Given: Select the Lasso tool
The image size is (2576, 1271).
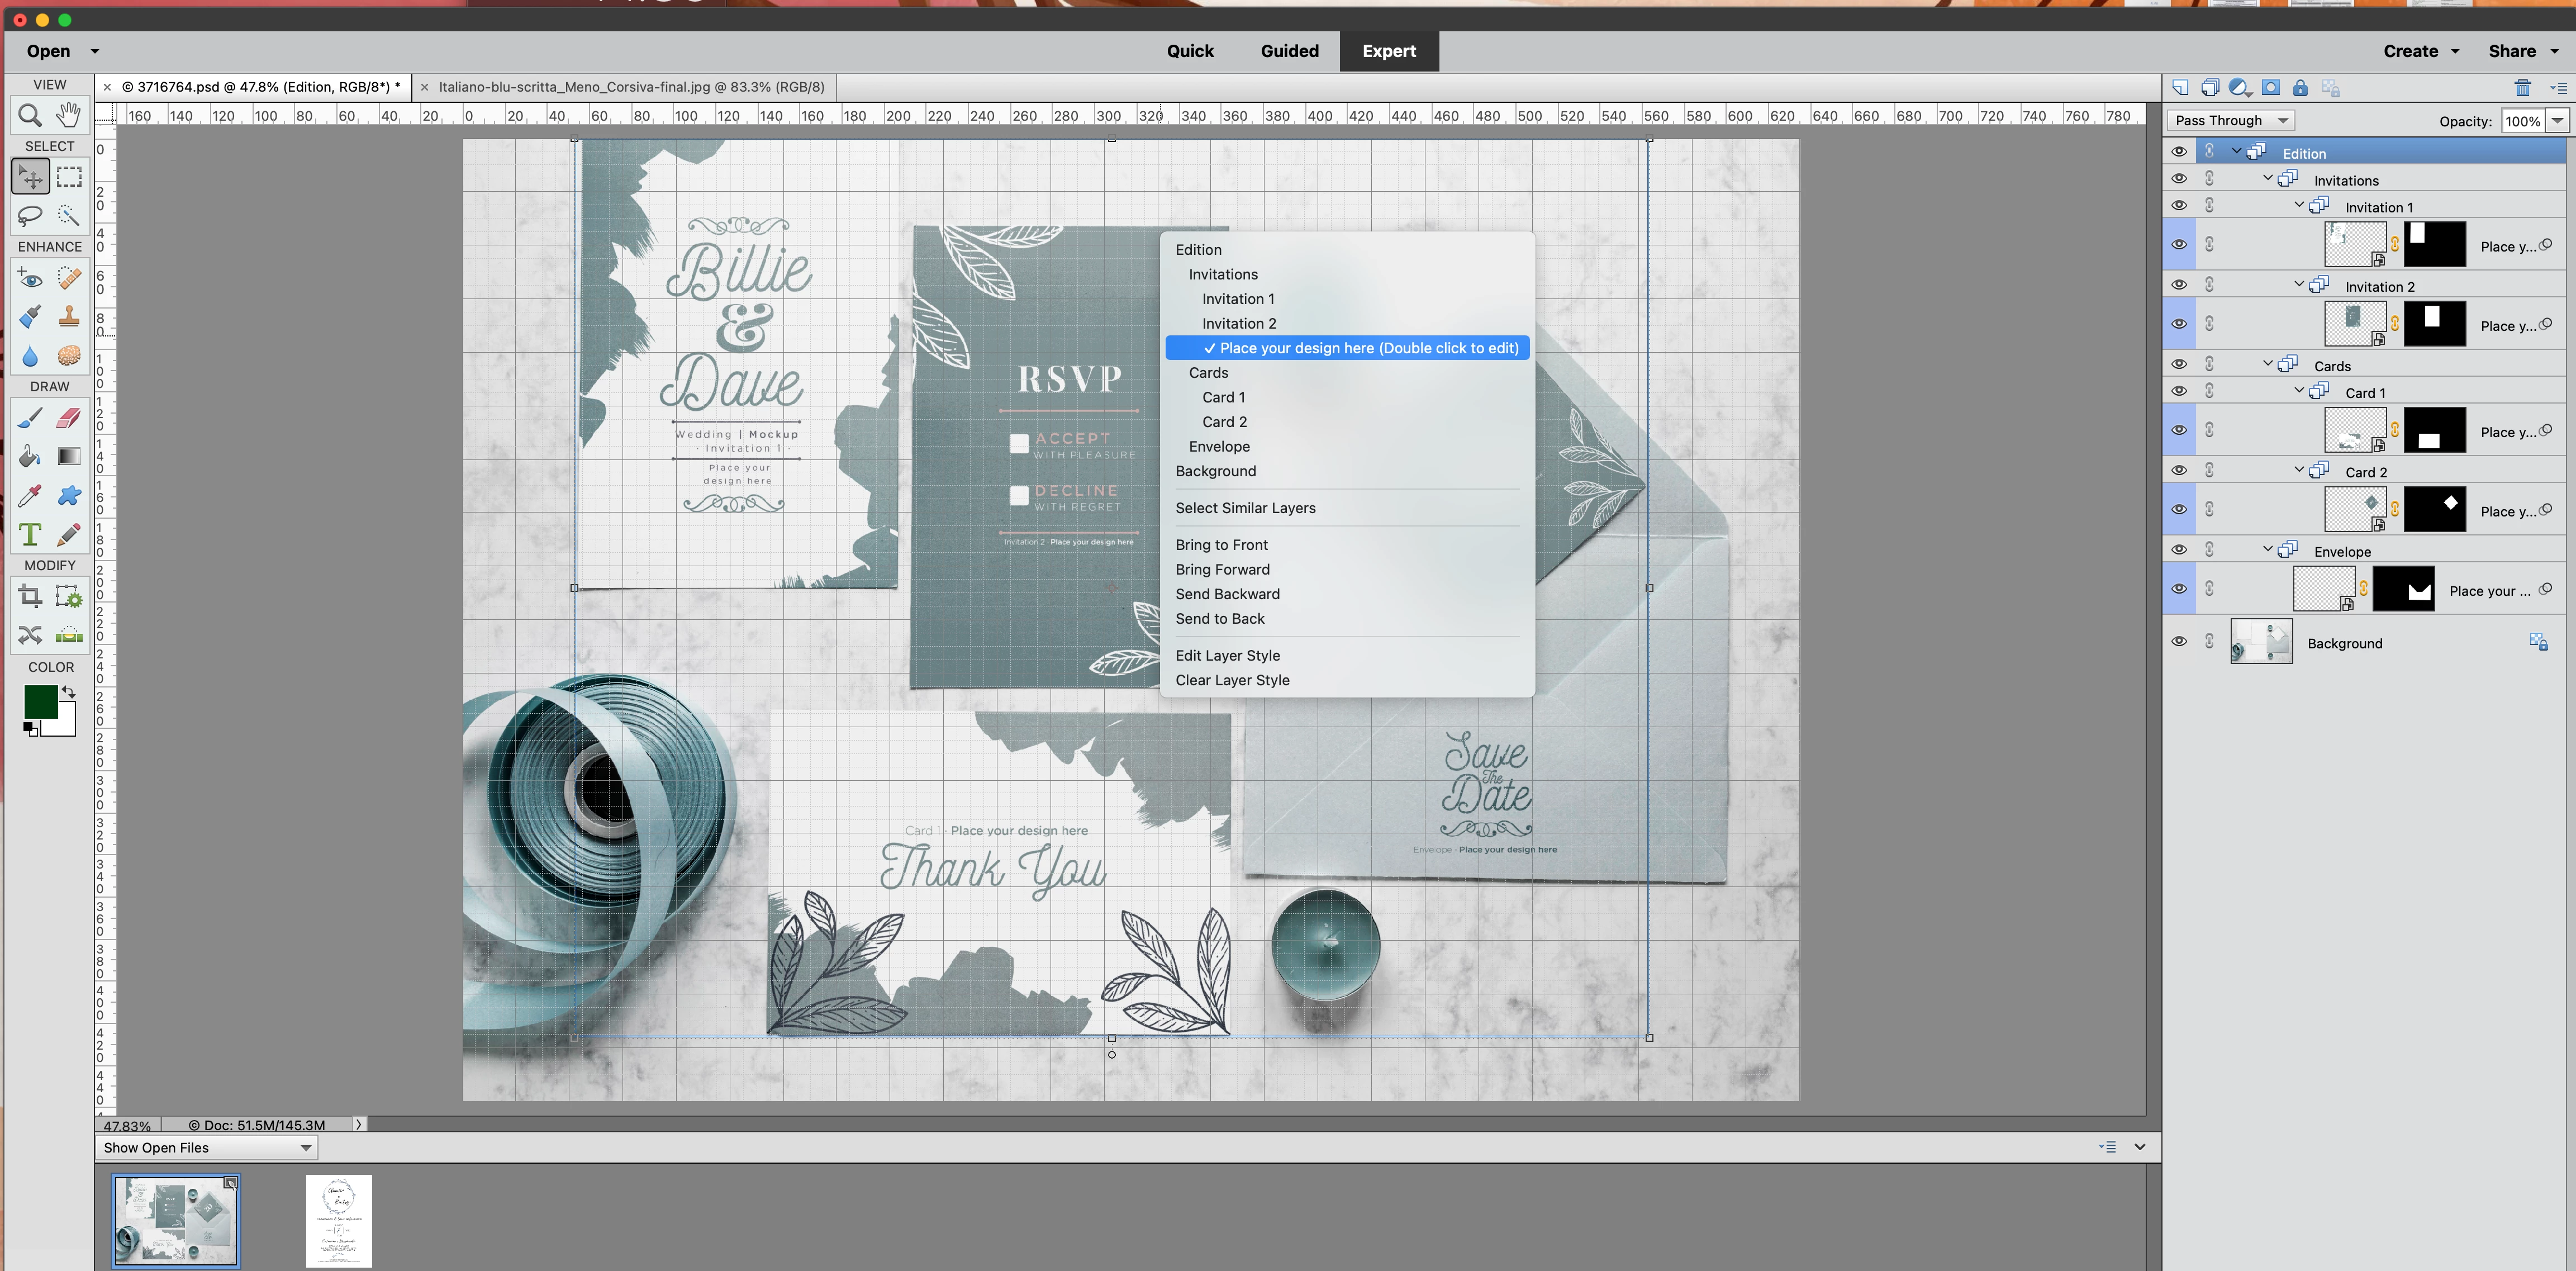Looking at the screenshot, I should click(x=30, y=215).
